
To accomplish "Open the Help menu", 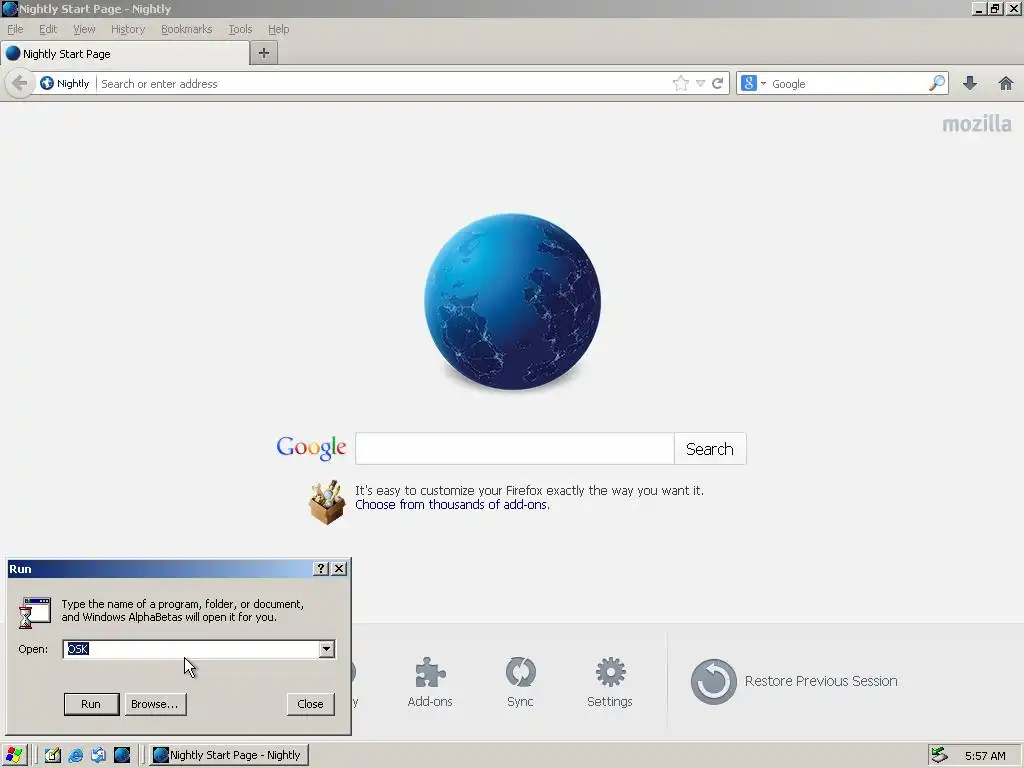I will click(x=279, y=29).
